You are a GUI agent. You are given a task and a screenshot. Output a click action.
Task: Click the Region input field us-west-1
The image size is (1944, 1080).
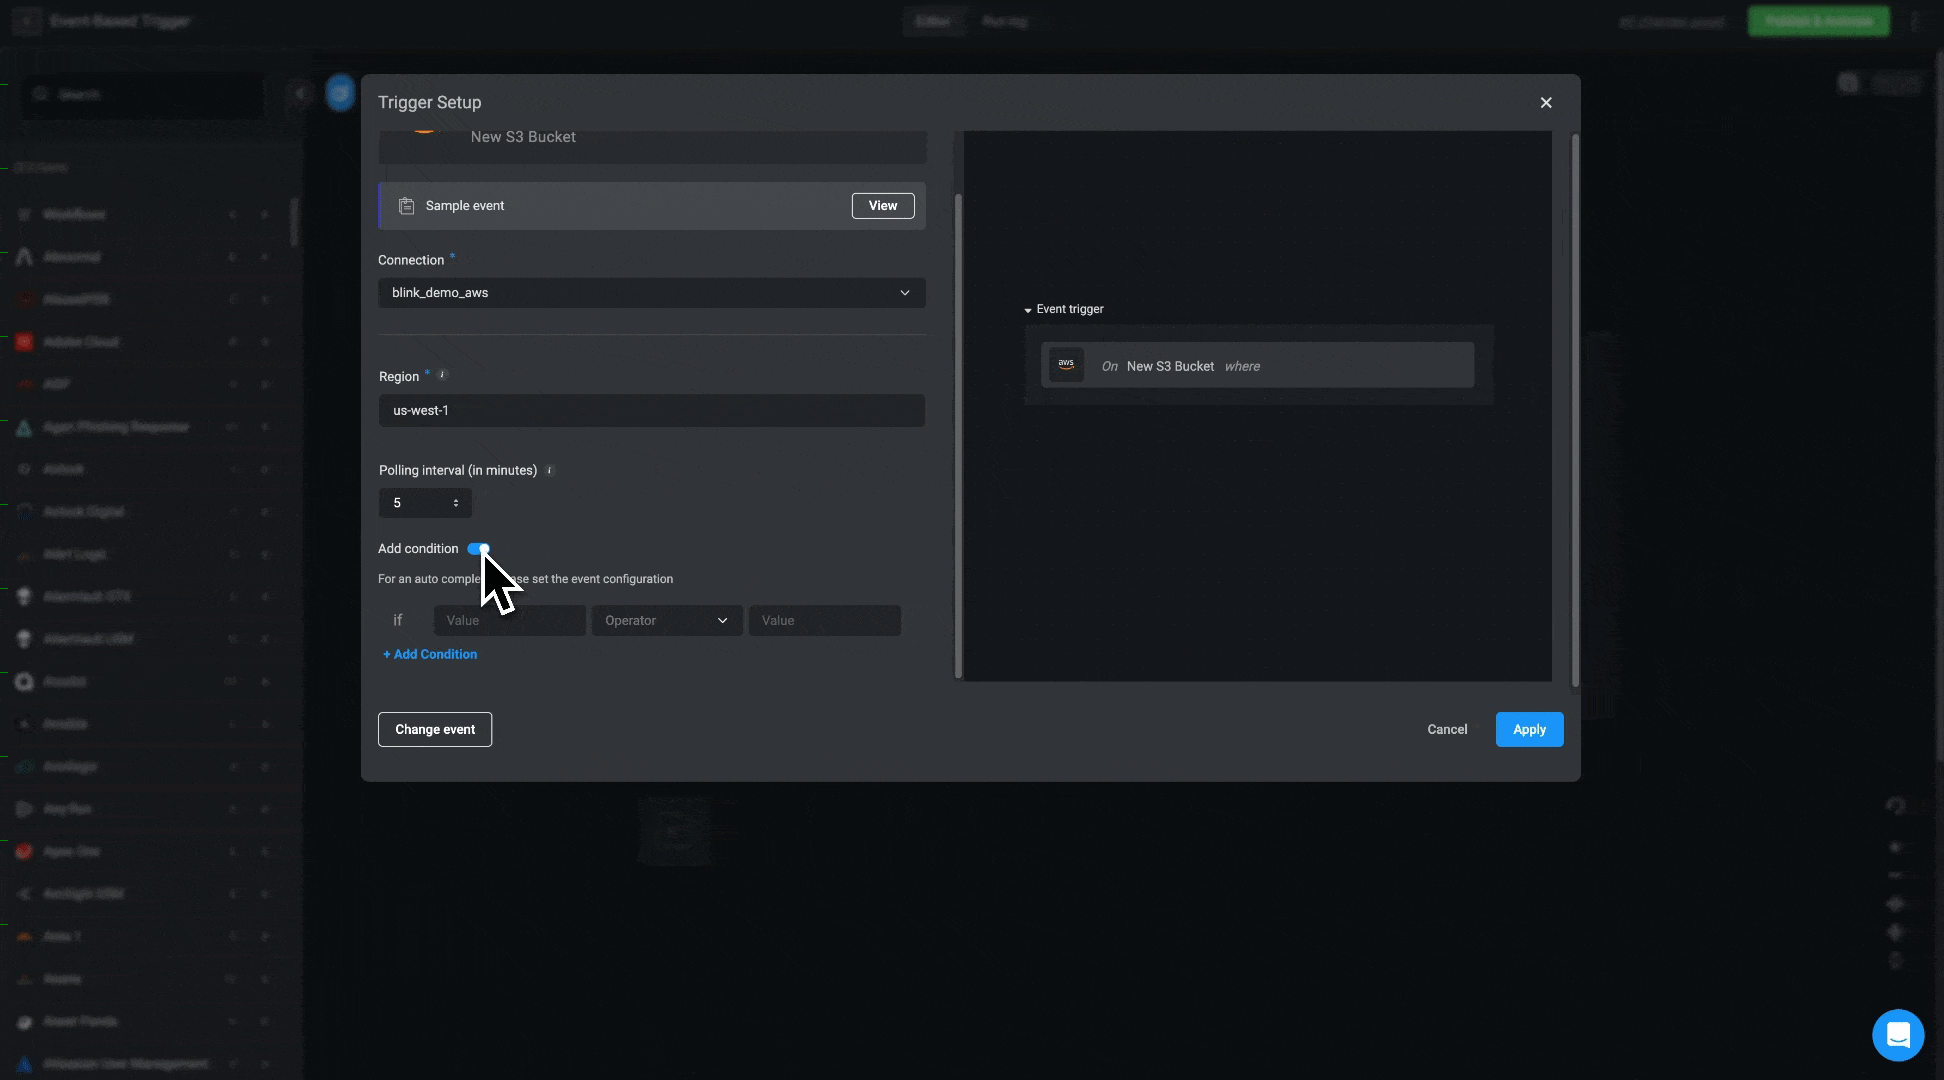[x=651, y=411]
